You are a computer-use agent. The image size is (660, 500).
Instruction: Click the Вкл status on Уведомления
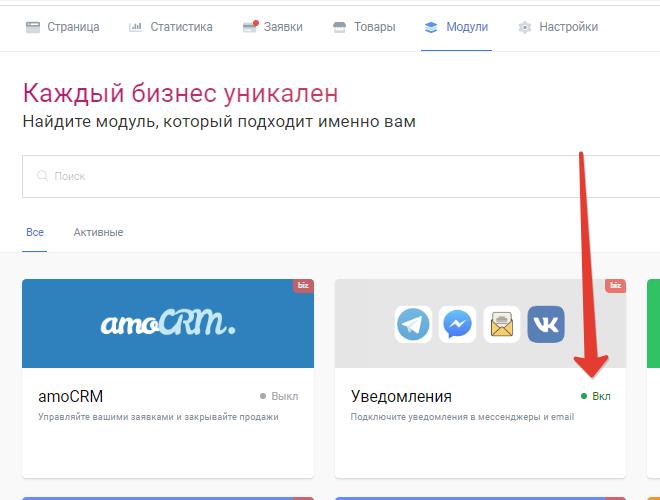click(x=596, y=396)
